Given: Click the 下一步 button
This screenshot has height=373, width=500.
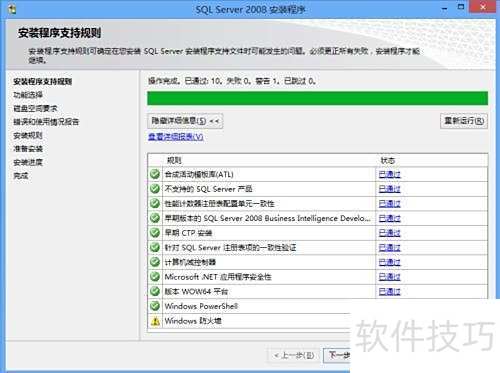Looking at the screenshot, I should pyautogui.click(x=337, y=356).
